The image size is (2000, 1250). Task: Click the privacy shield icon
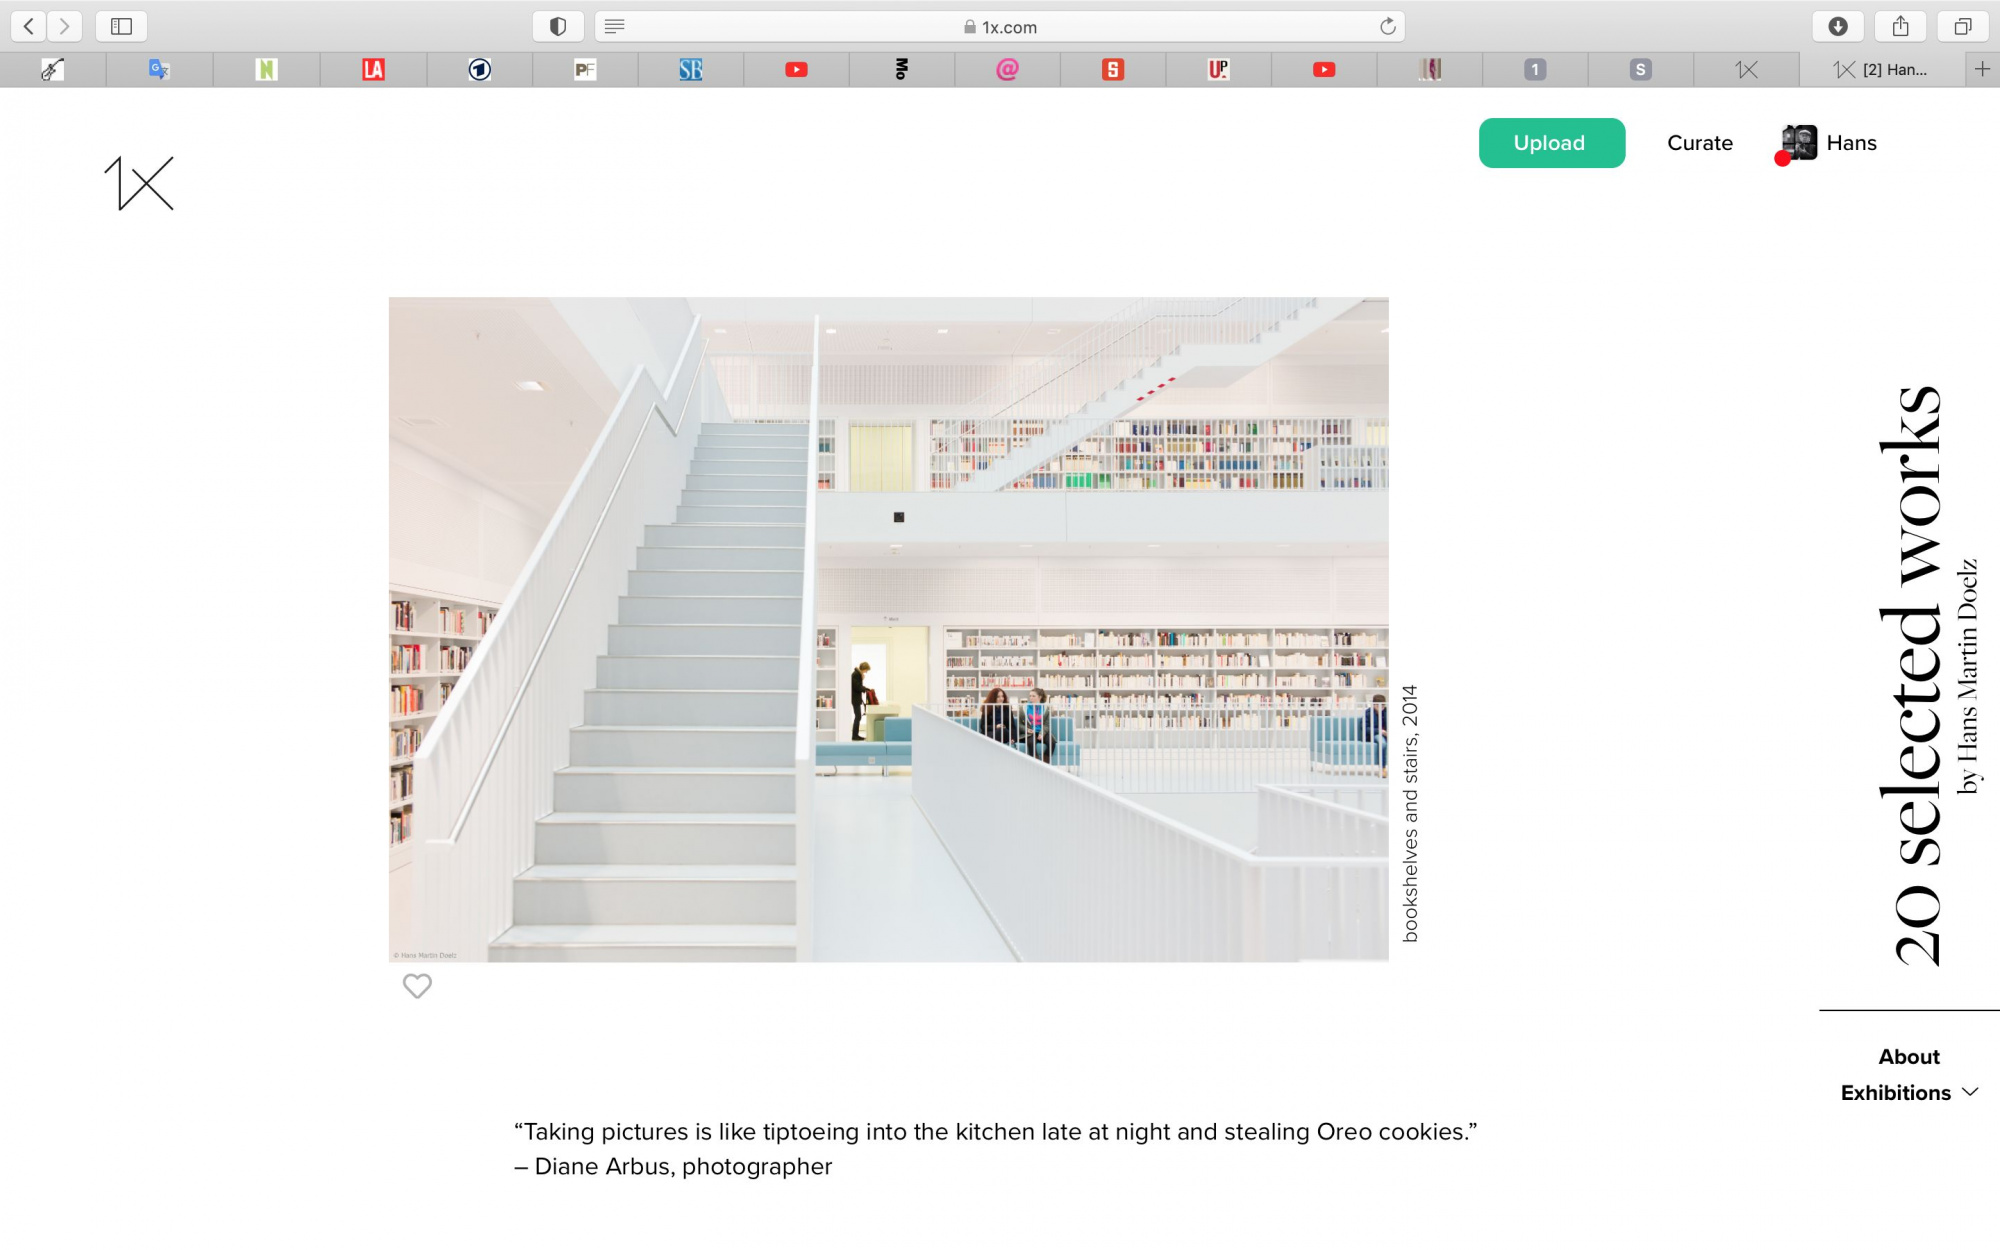(558, 27)
